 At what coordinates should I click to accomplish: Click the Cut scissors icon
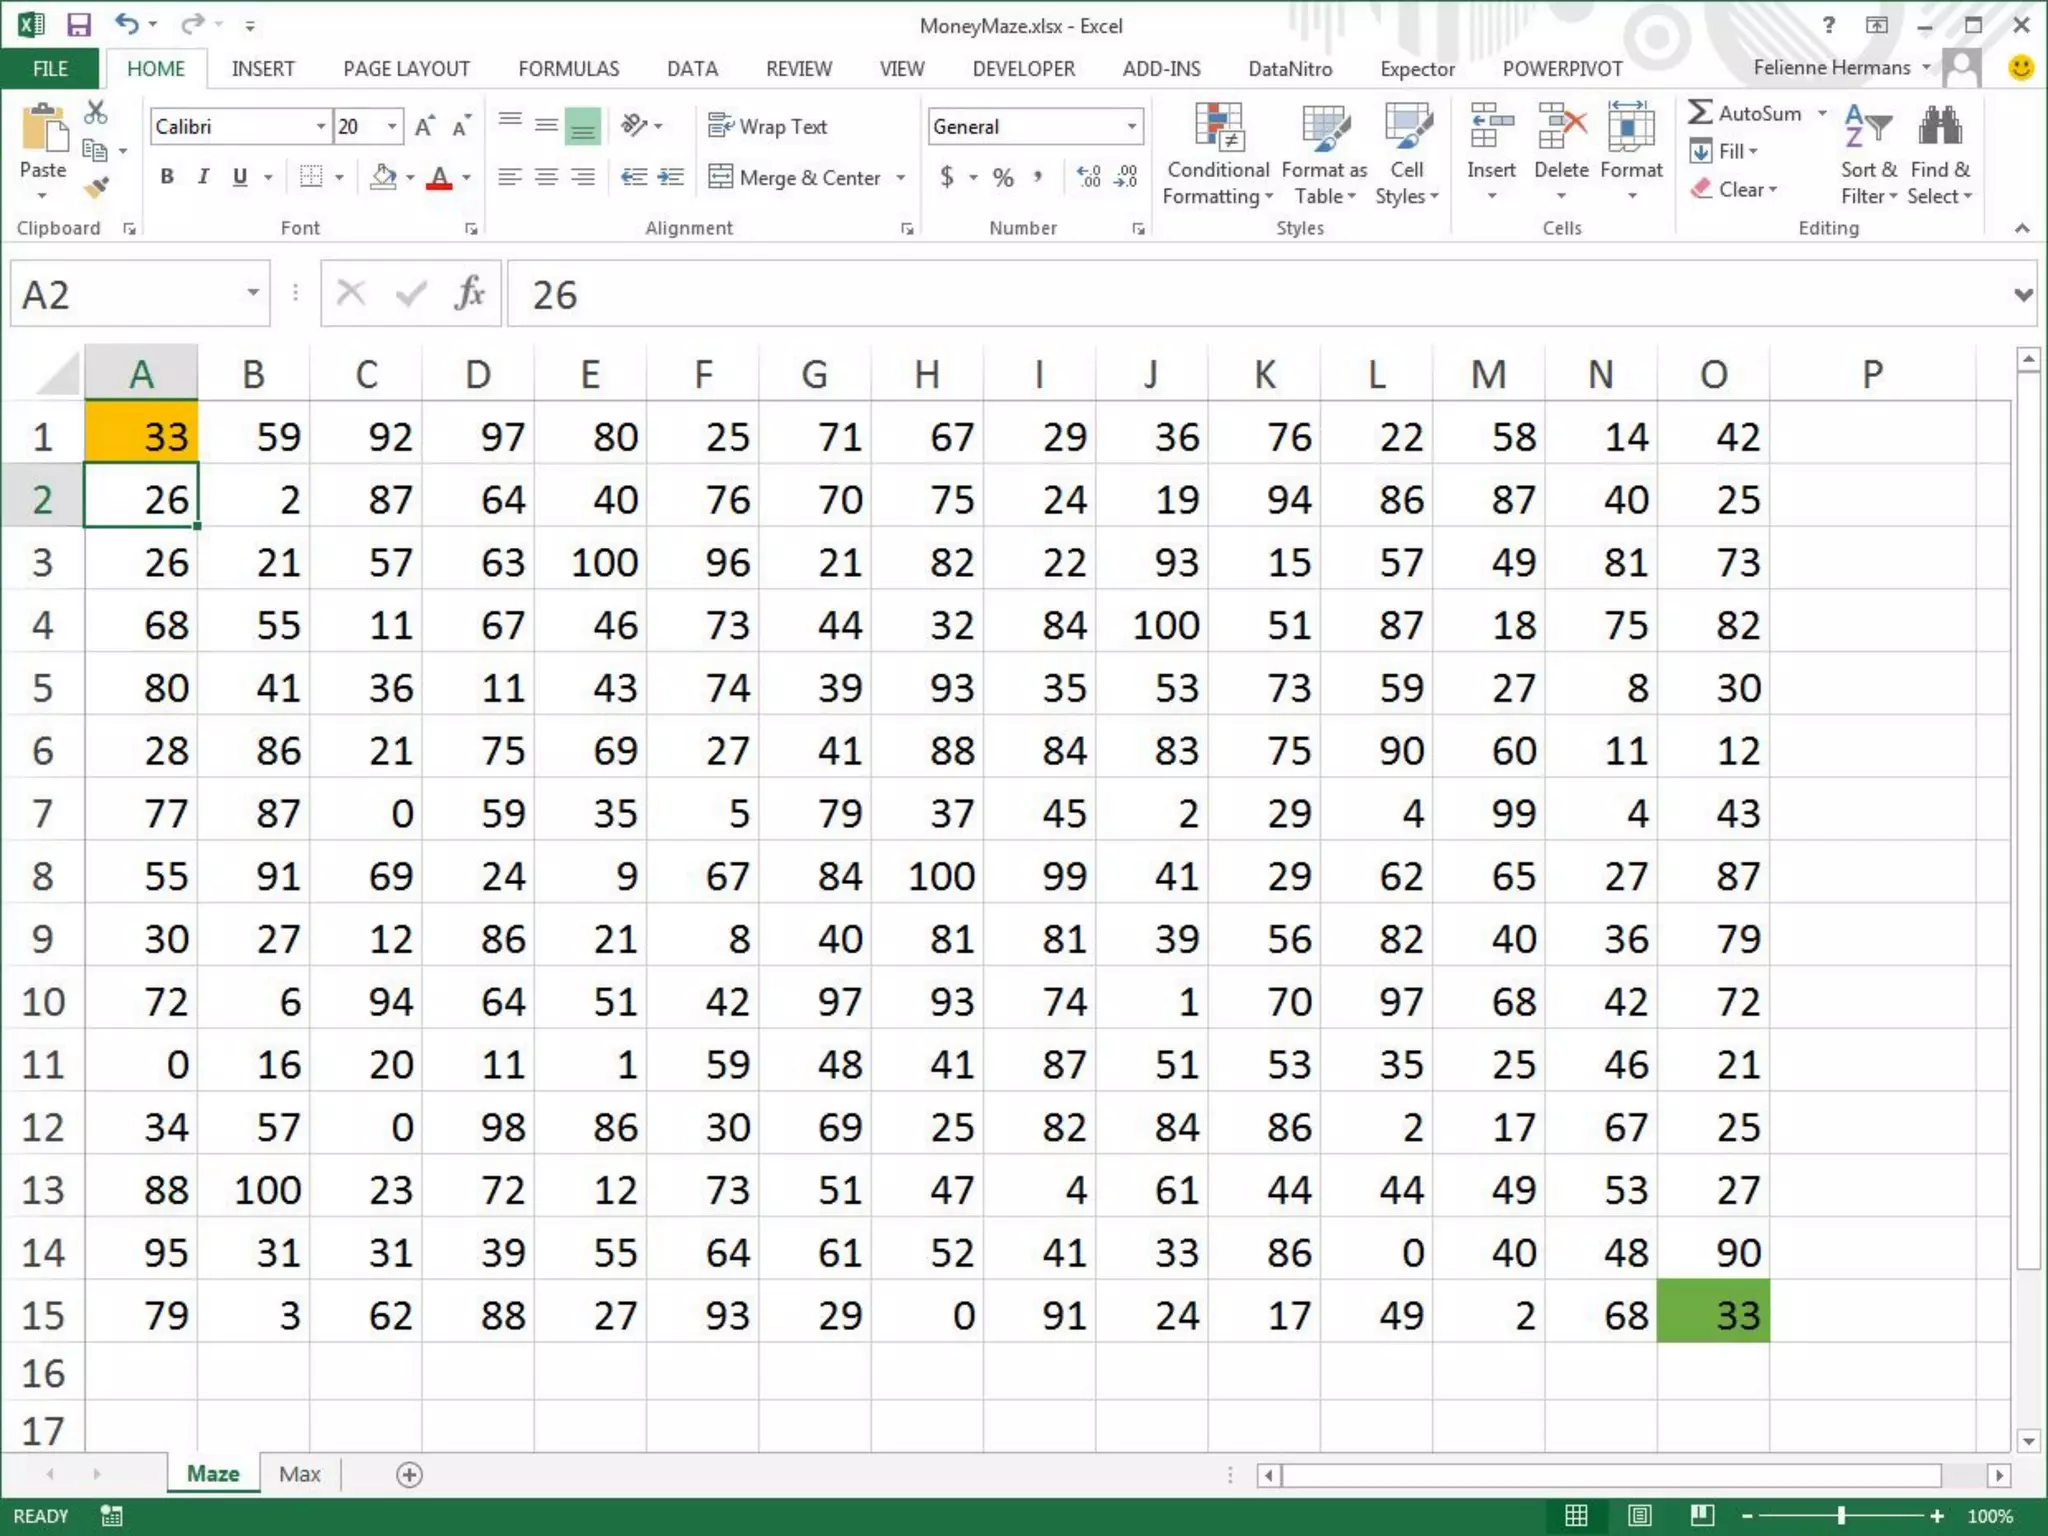click(x=96, y=112)
